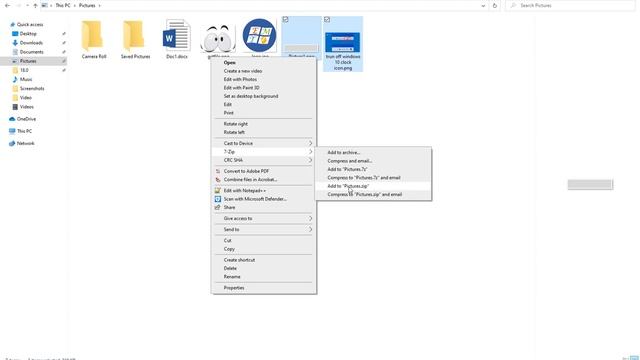Click the Scan with Microsoft Defender shield icon

[x=218, y=199]
